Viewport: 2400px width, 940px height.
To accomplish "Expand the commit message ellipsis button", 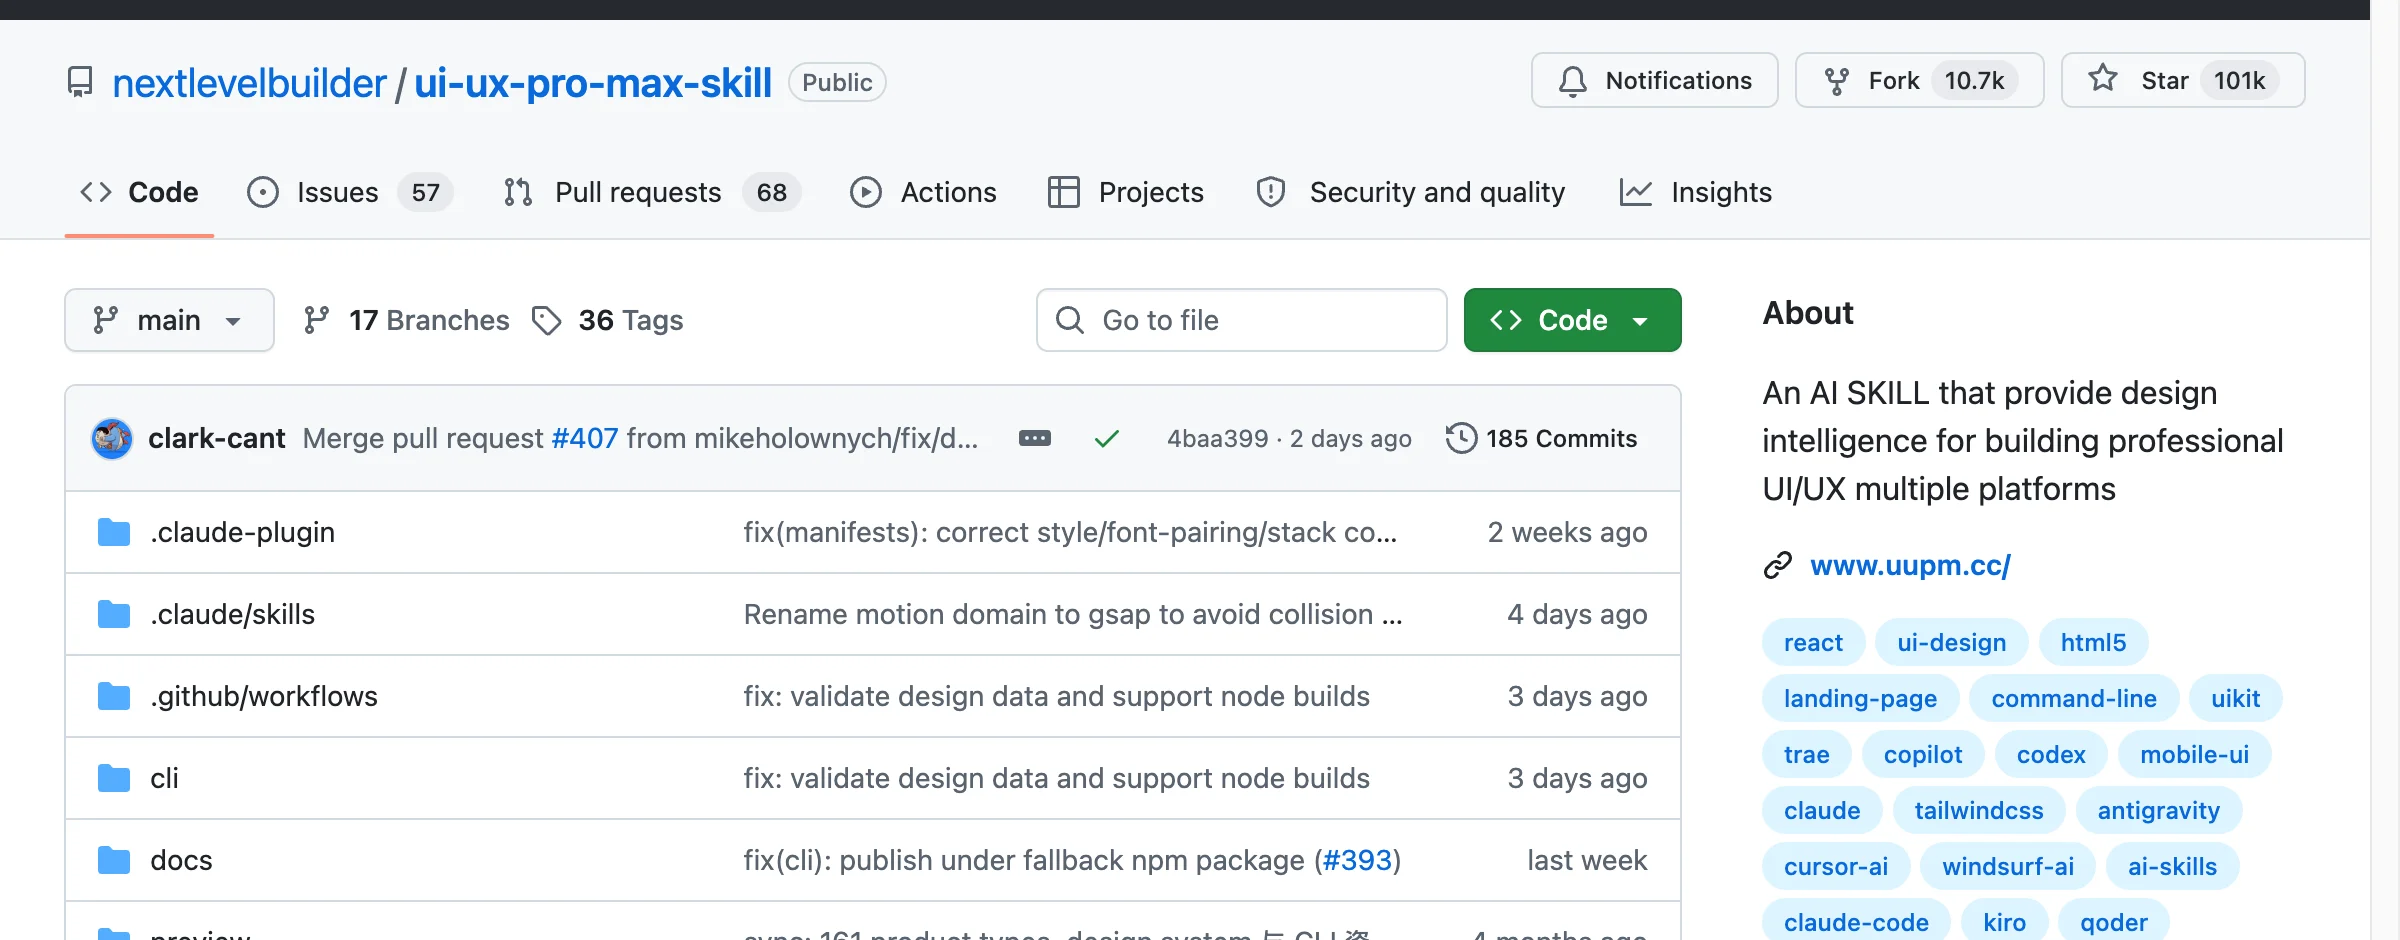I will point(1034,438).
